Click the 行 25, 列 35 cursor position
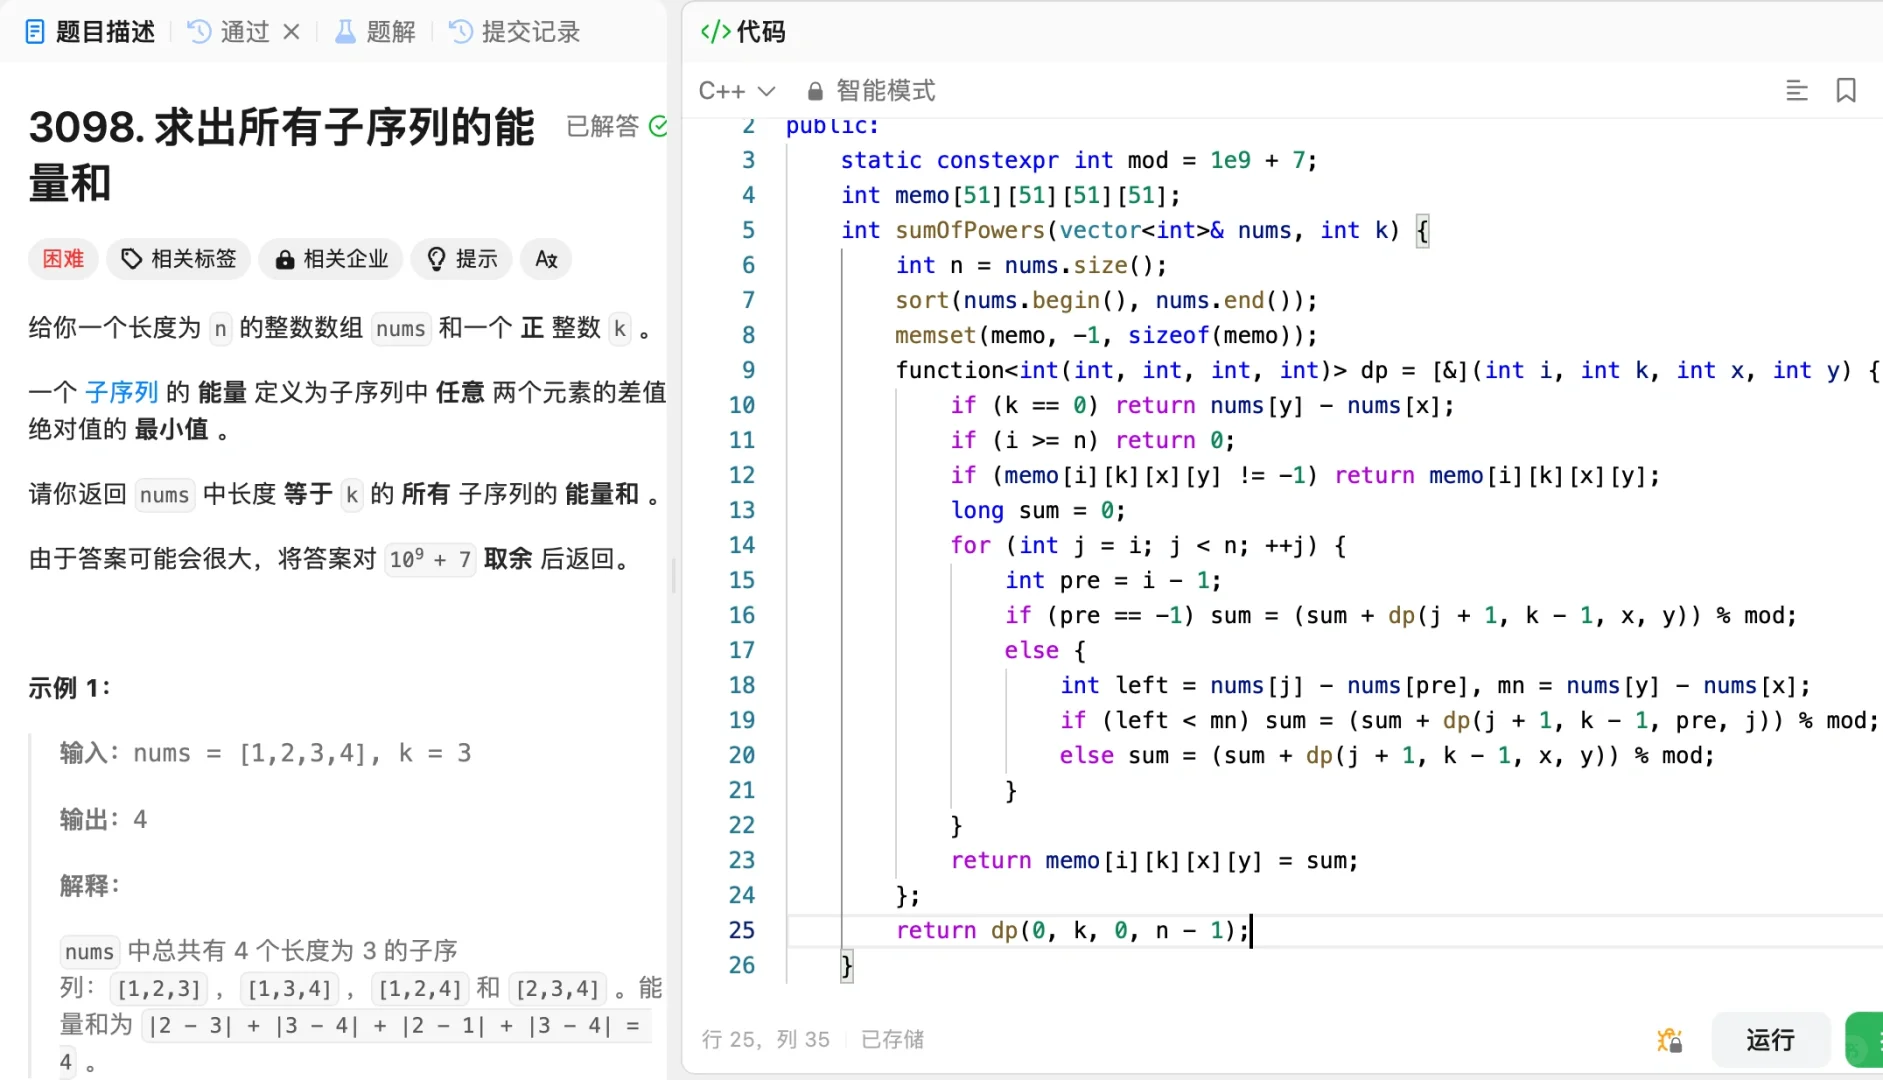The width and height of the screenshot is (1883, 1080). tap(765, 1040)
